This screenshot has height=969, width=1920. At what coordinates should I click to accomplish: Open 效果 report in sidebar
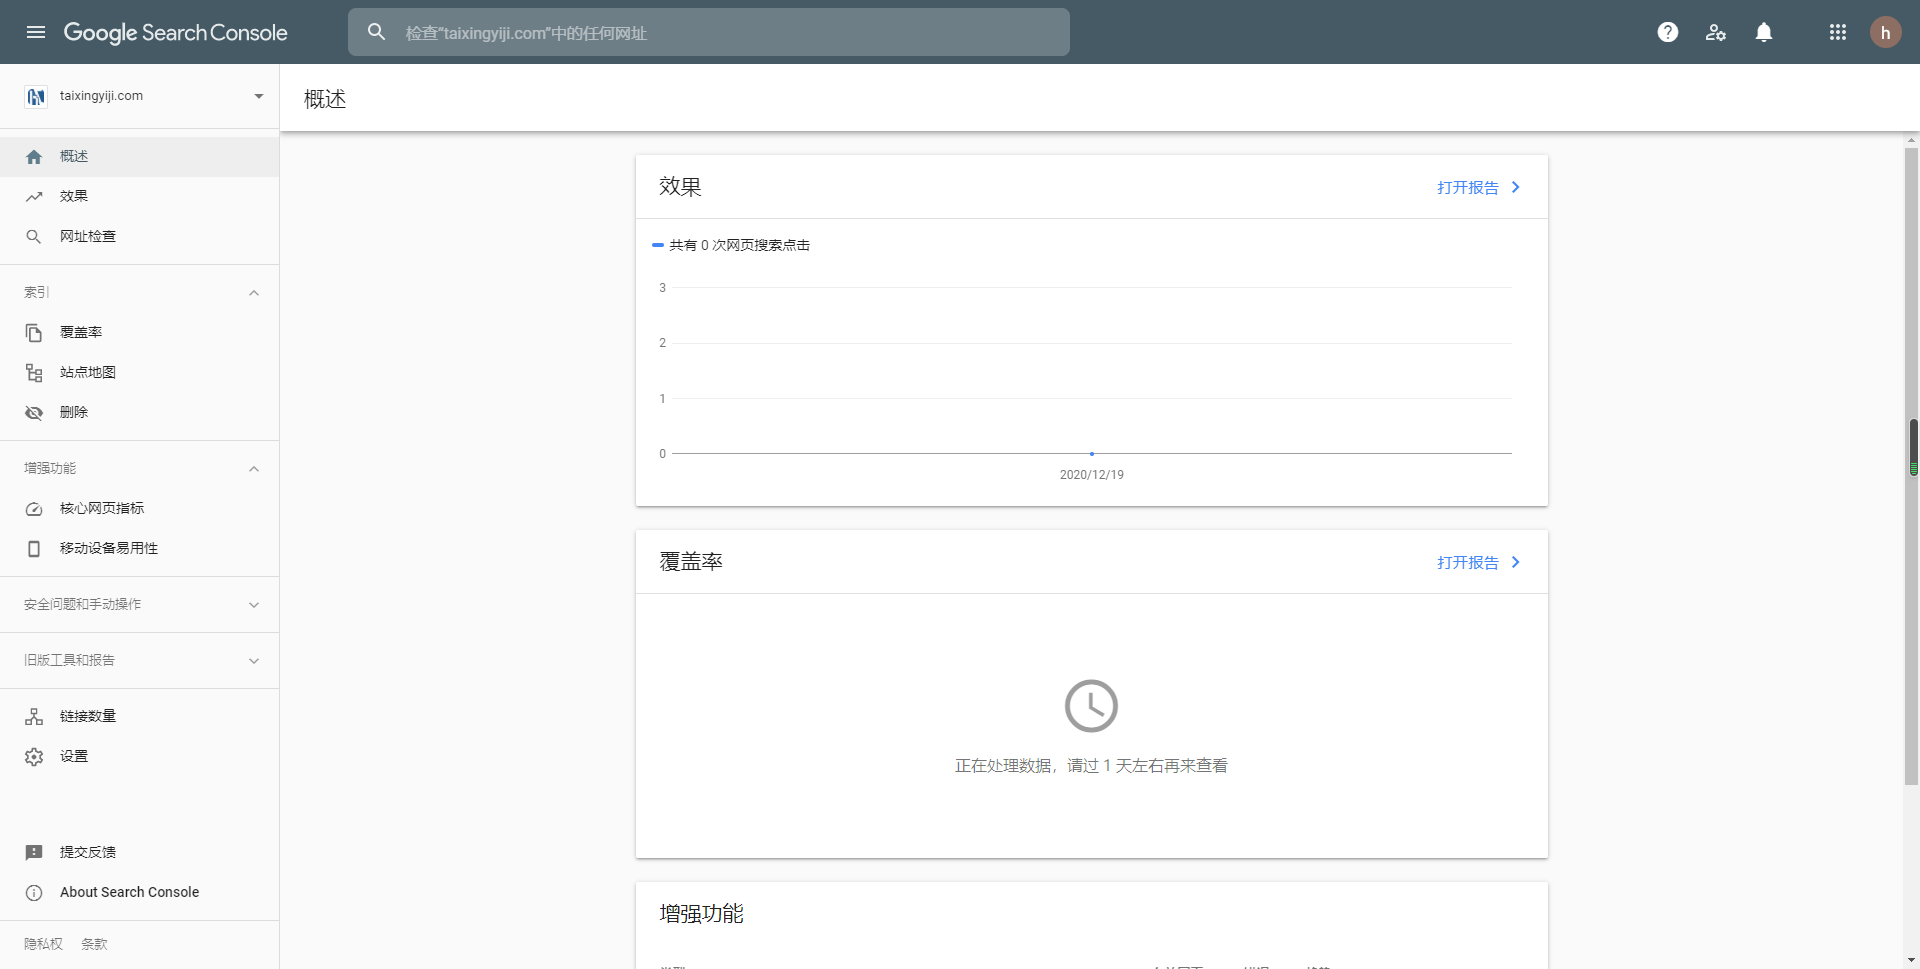pos(139,196)
